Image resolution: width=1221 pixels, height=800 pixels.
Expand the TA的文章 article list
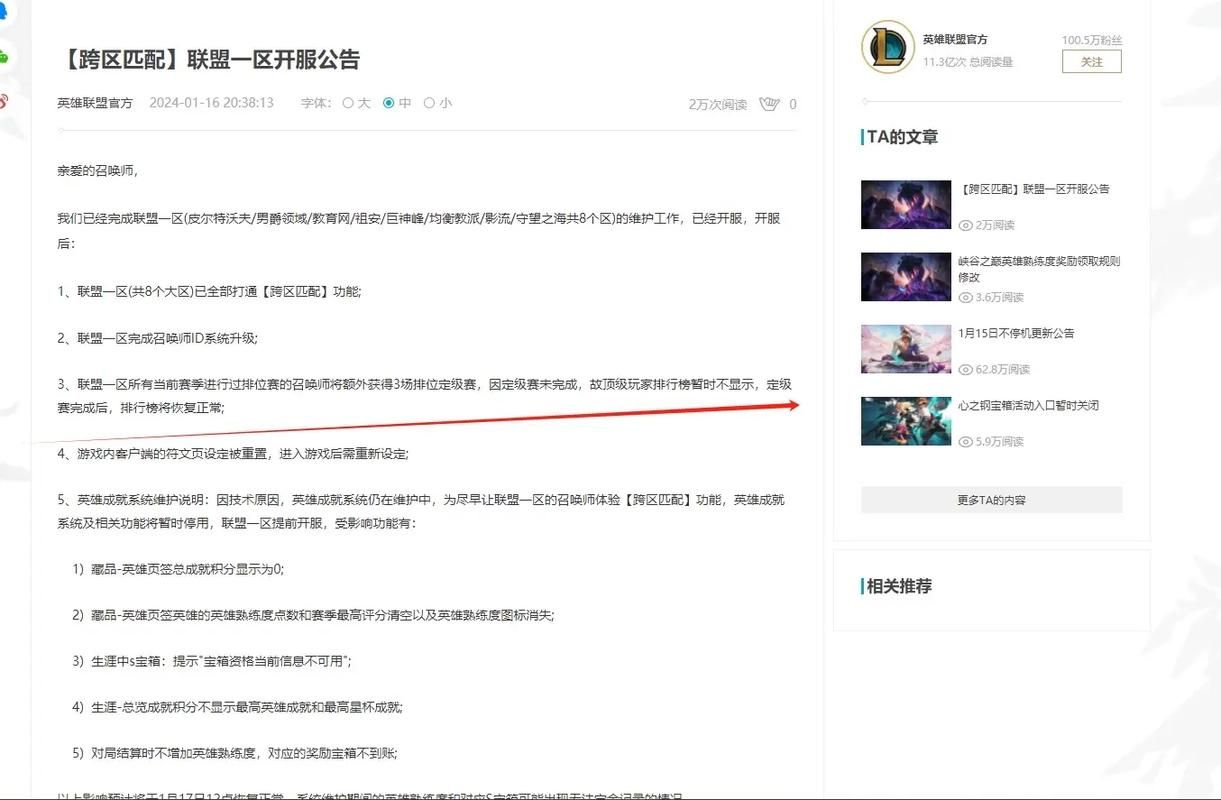point(900,137)
